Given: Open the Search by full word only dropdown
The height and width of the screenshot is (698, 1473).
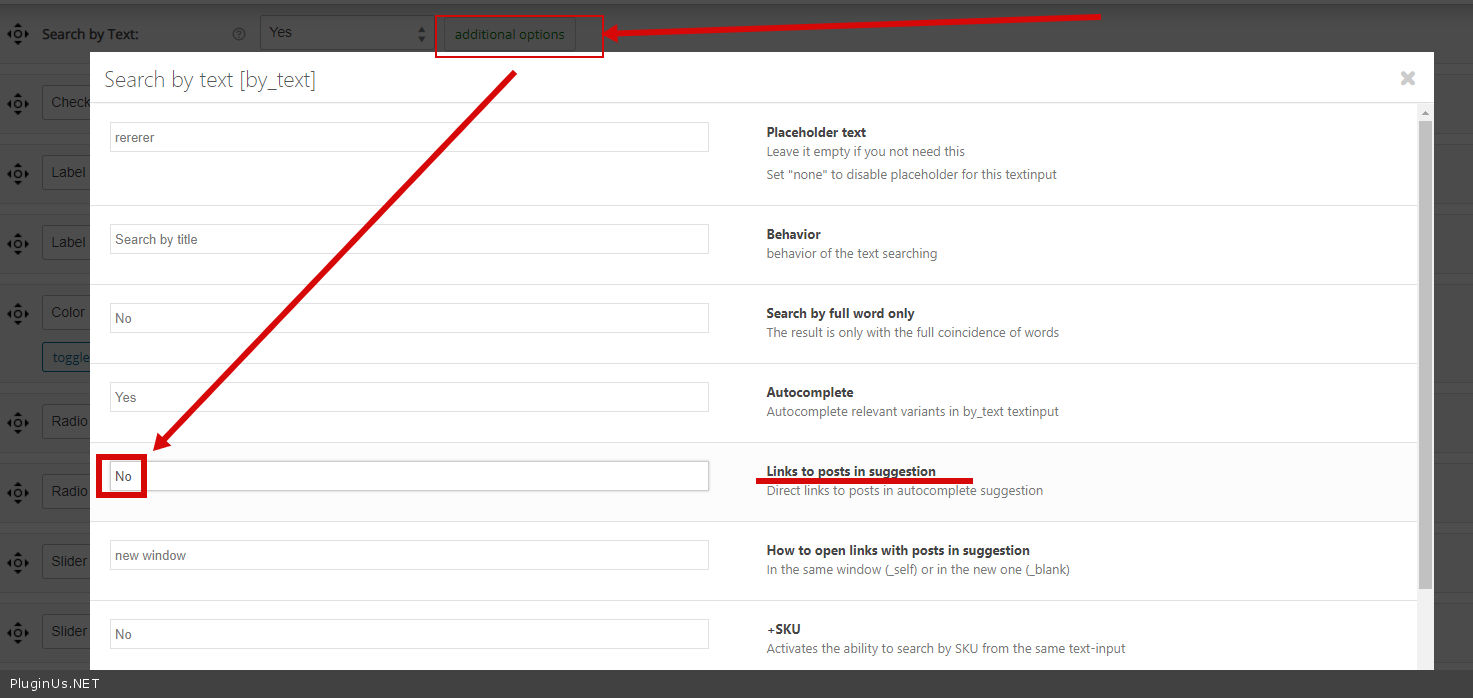Looking at the screenshot, I should [x=409, y=318].
